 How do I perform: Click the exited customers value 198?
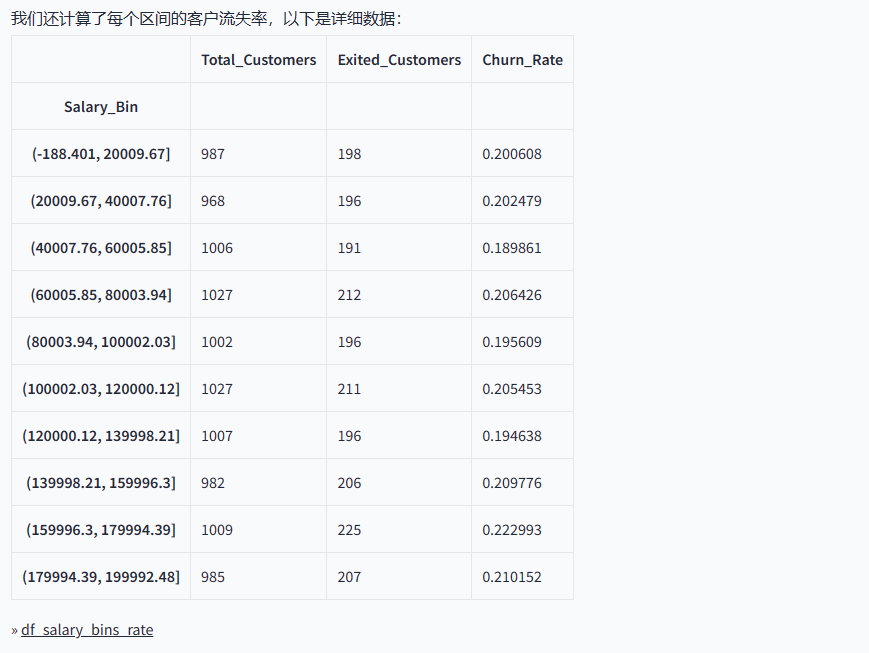pos(349,154)
